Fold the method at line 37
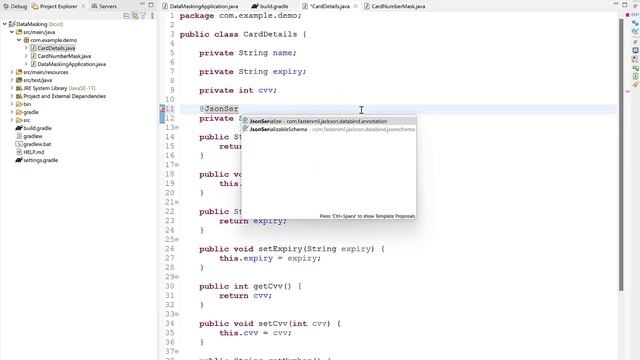Screen dimensions: 640x360 (x=177, y=352)
